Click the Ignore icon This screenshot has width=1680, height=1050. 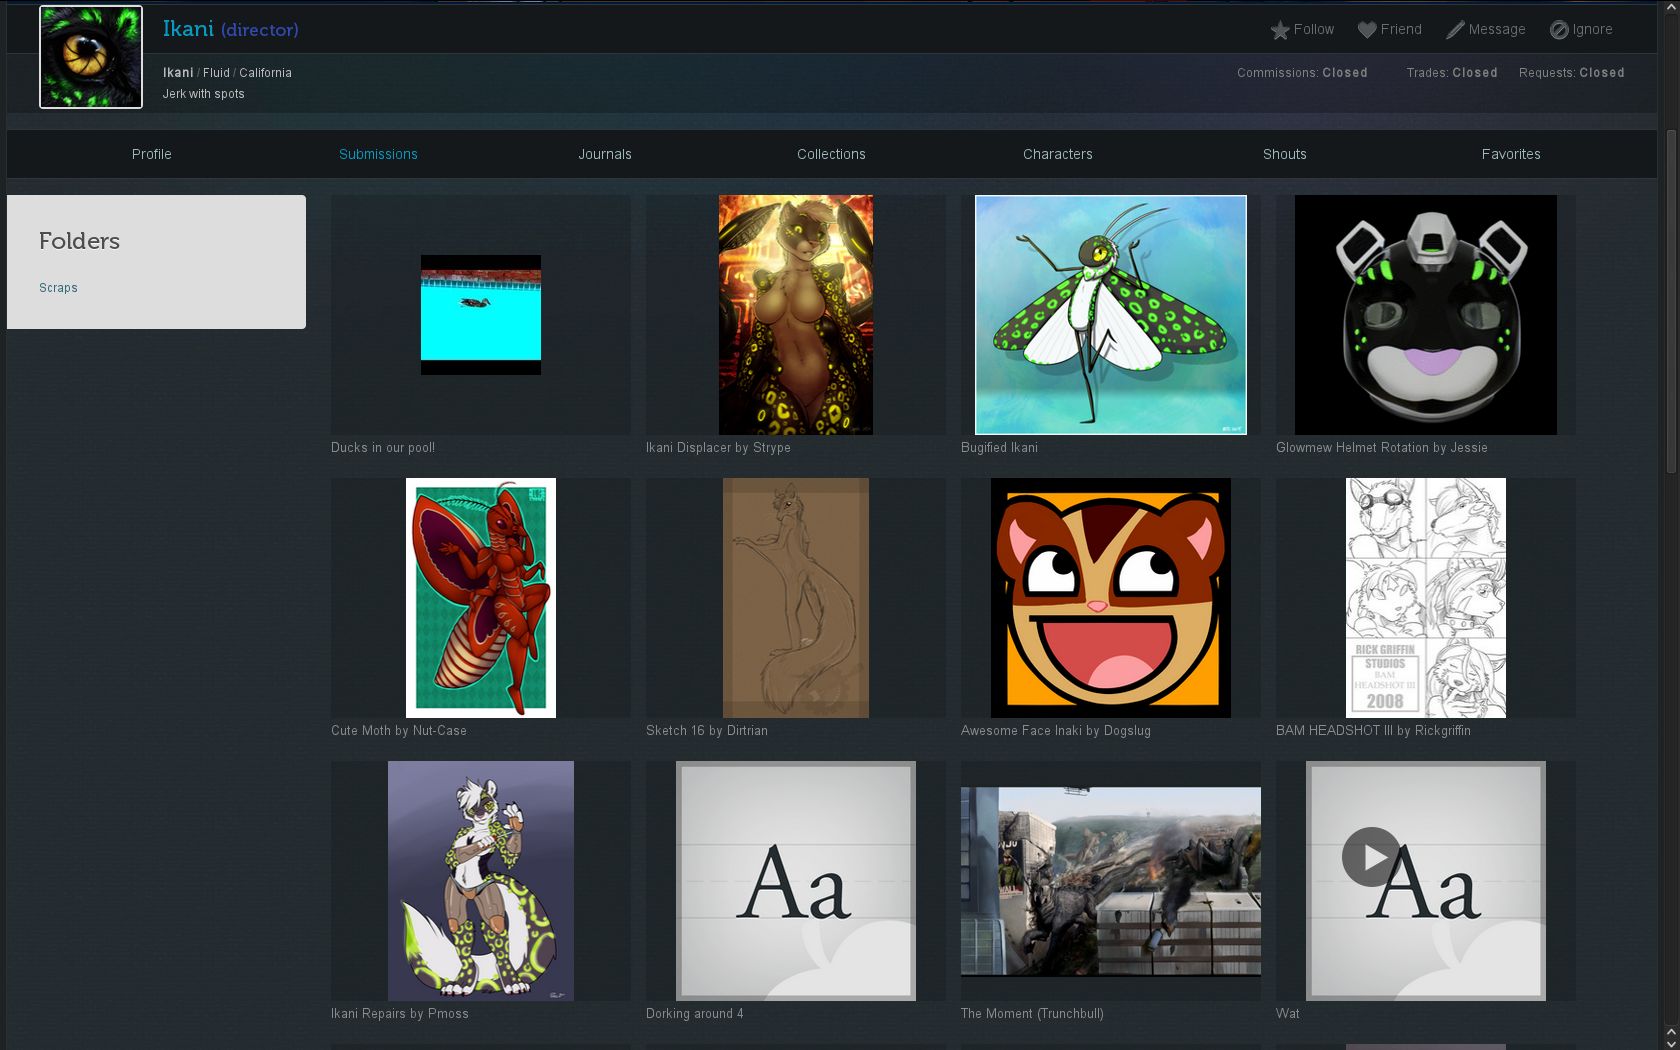[1558, 29]
